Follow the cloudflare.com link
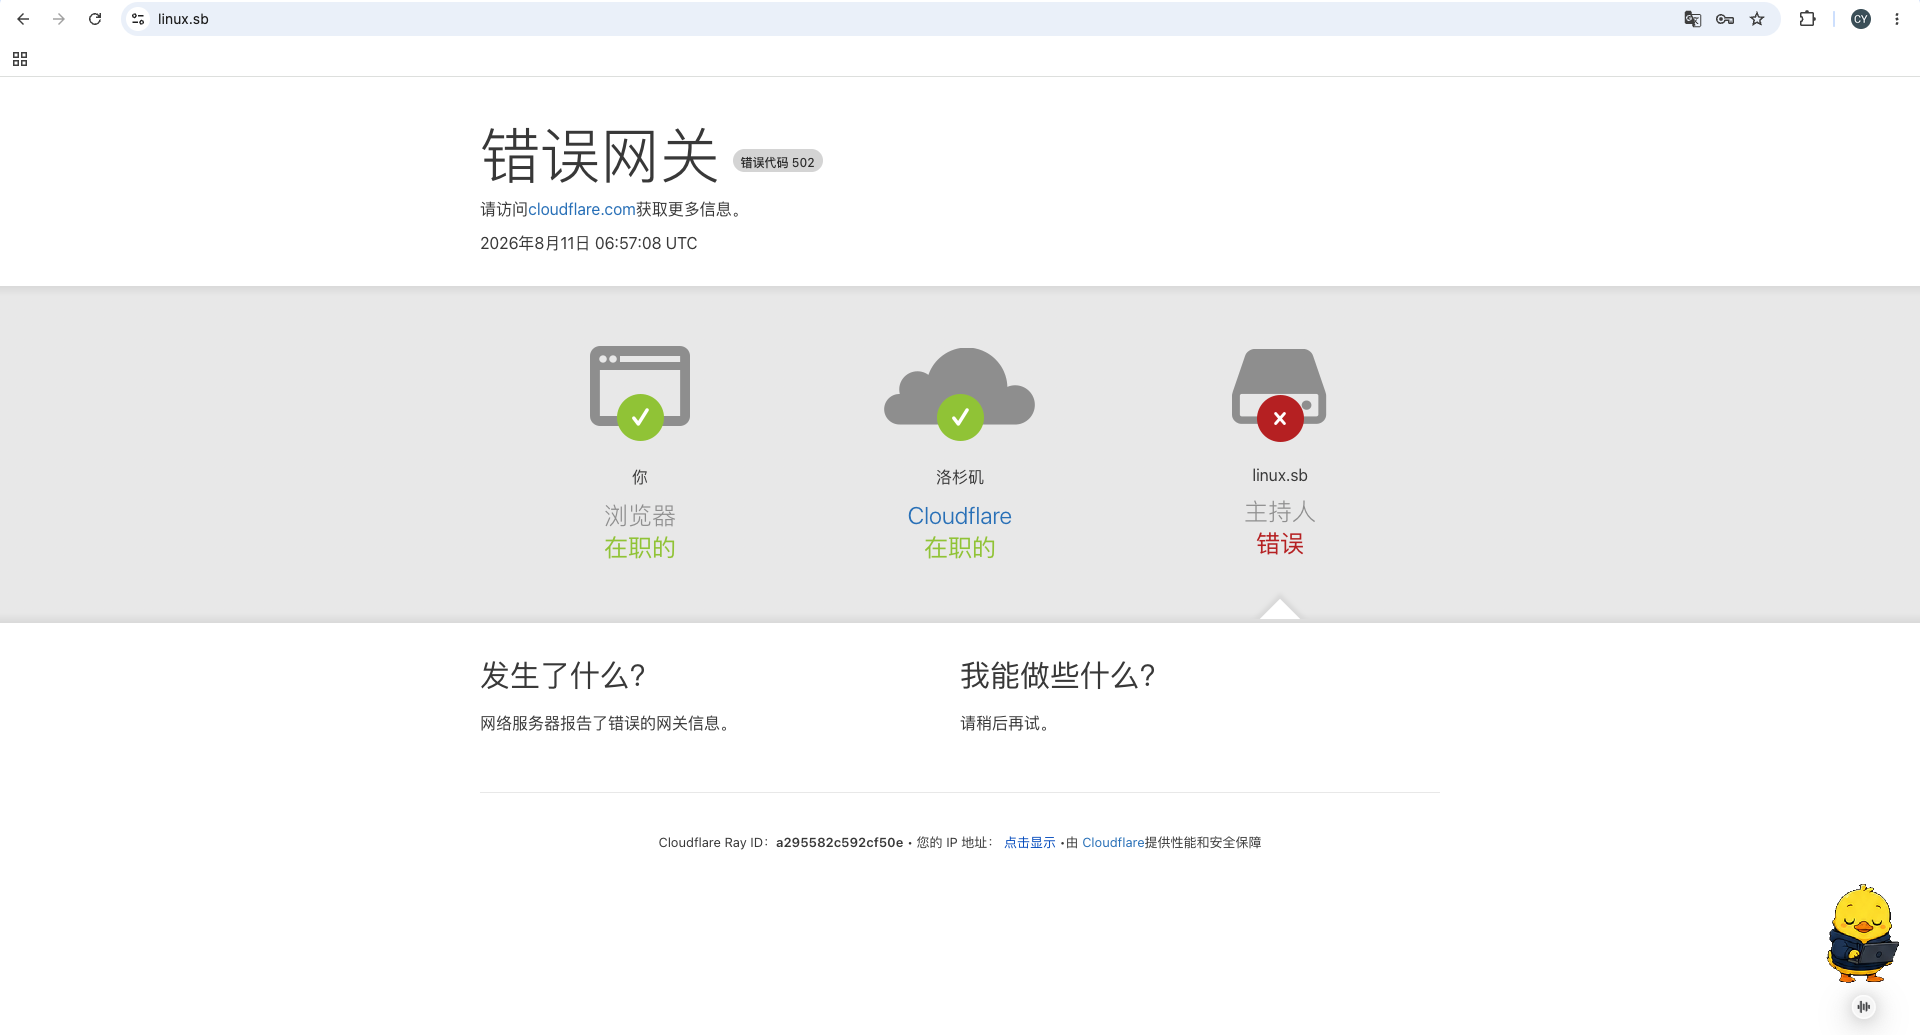The image size is (1920, 1035). 582,209
